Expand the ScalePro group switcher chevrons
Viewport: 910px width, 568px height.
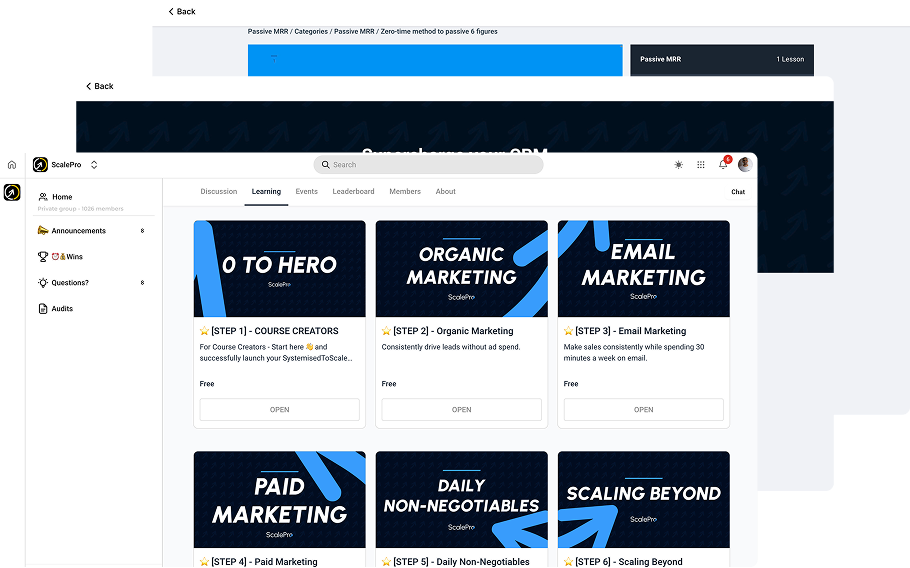point(94,165)
